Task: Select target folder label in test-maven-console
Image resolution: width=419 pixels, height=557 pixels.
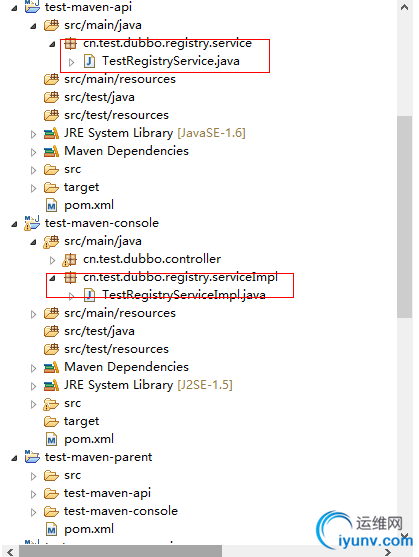Action: coord(82,422)
